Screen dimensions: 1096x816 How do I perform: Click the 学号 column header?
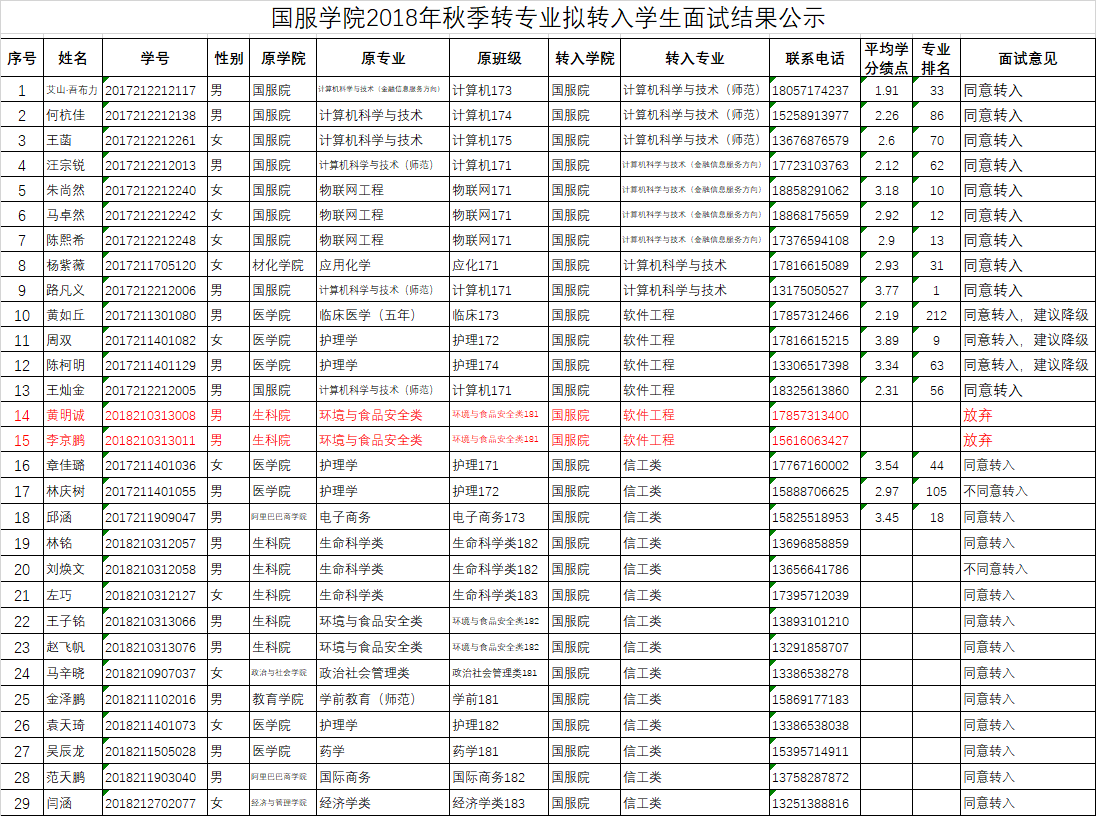(155, 58)
